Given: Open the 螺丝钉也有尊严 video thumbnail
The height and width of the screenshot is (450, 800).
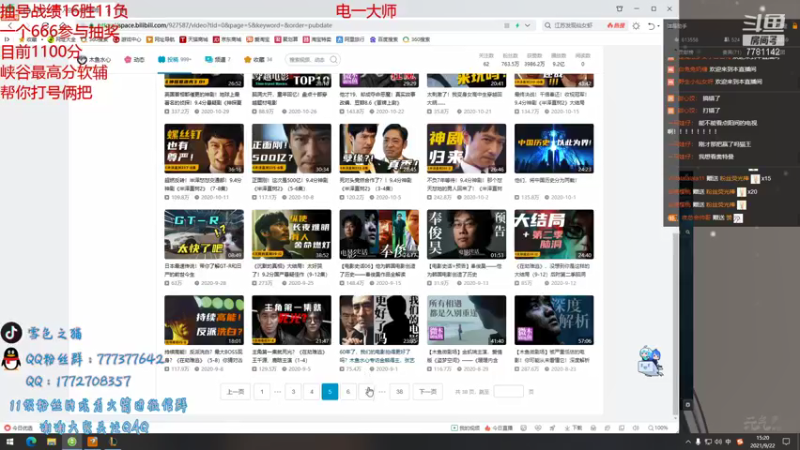Looking at the screenshot, I should (x=204, y=148).
